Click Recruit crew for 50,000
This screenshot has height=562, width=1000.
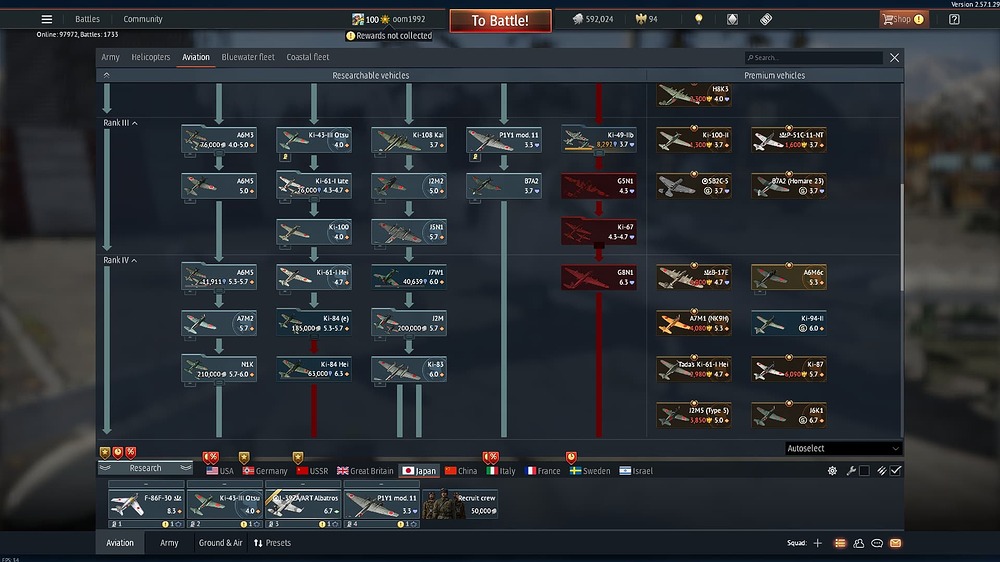[x=460, y=505]
